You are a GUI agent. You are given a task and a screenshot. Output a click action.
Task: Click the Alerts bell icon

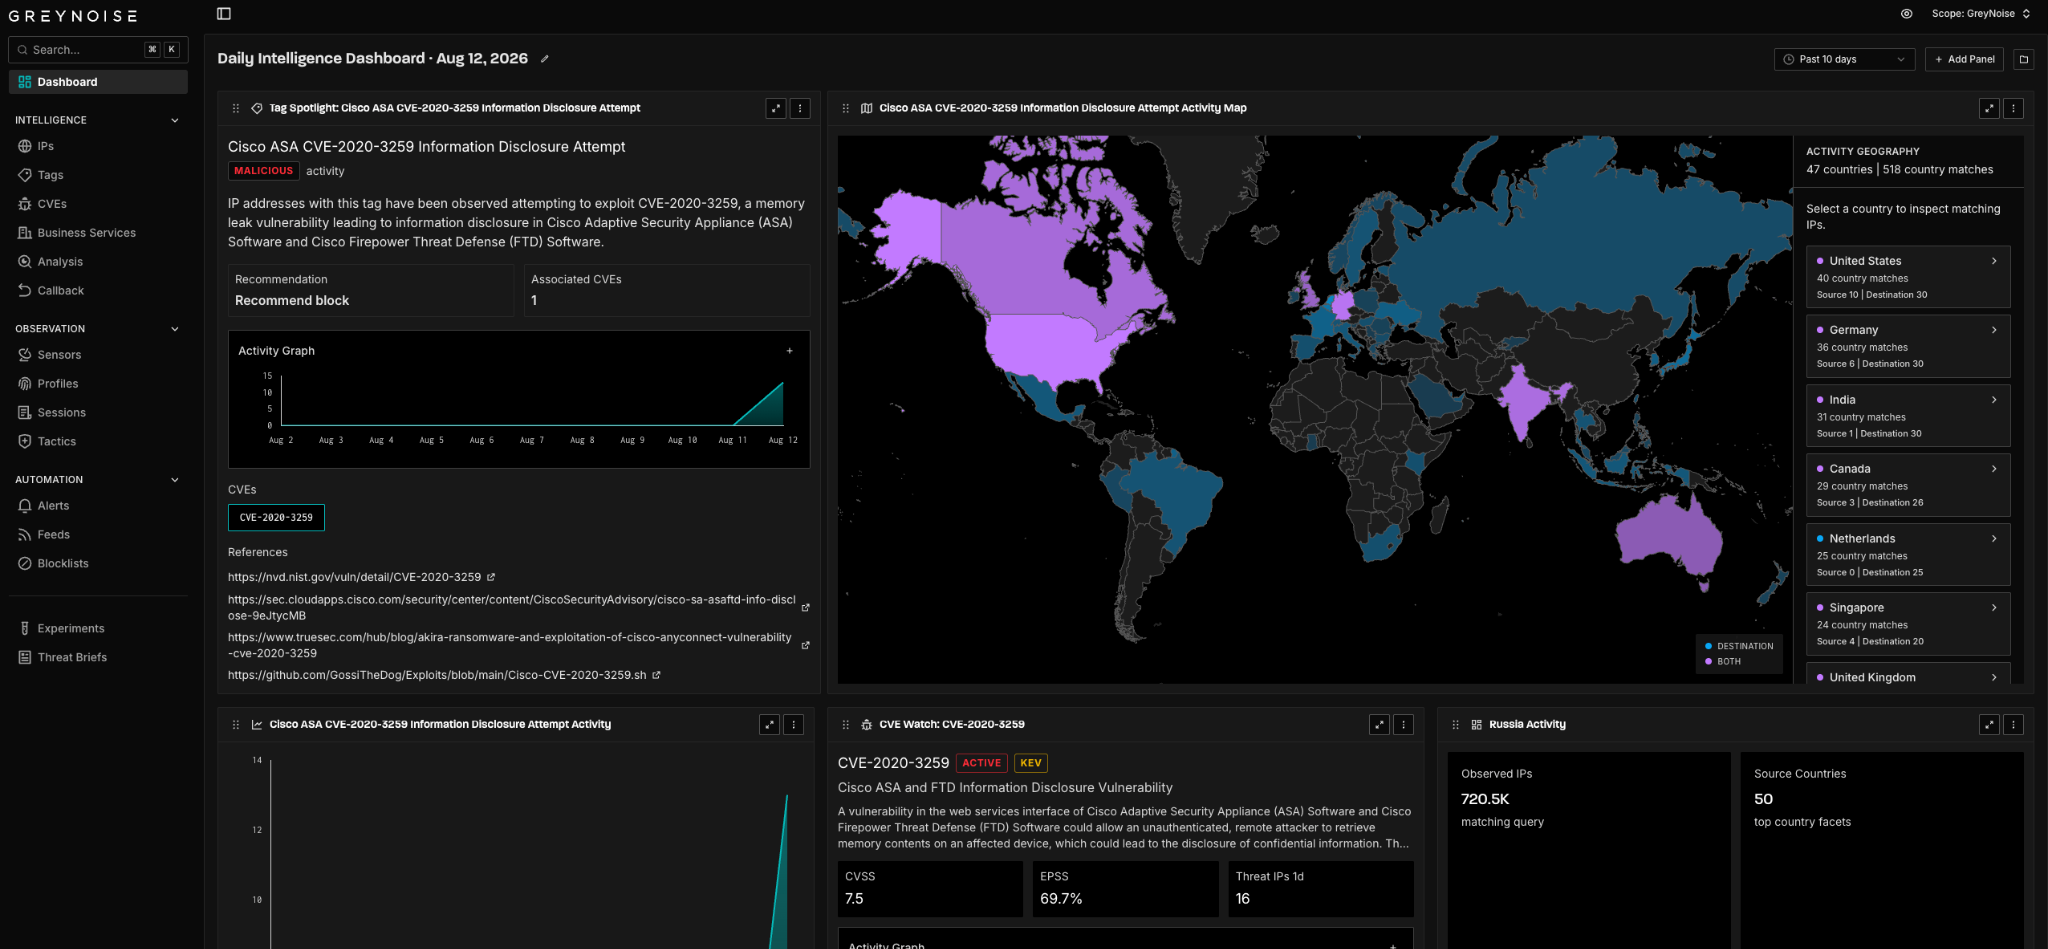25,506
